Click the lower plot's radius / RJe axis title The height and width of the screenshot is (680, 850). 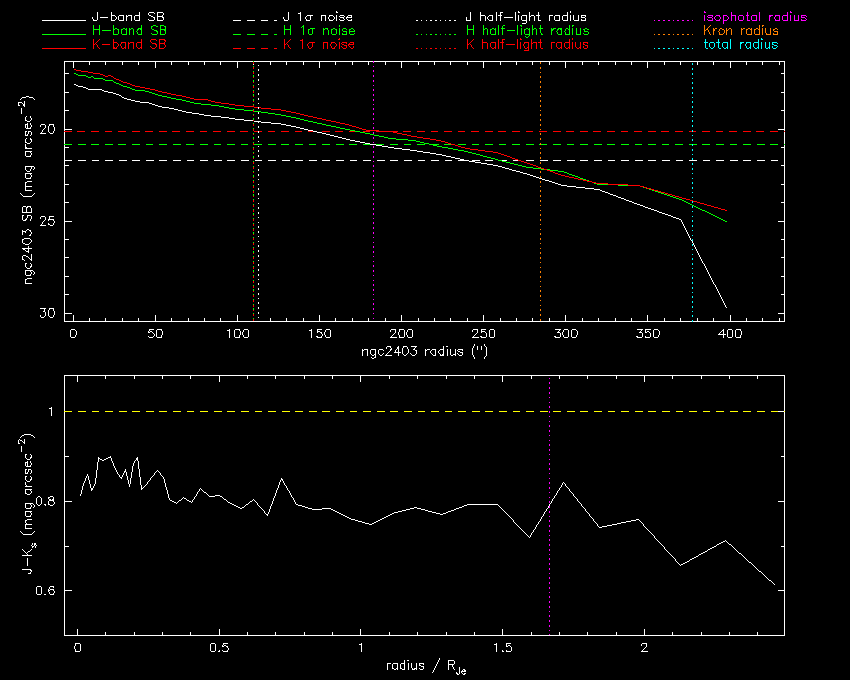[425, 667]
